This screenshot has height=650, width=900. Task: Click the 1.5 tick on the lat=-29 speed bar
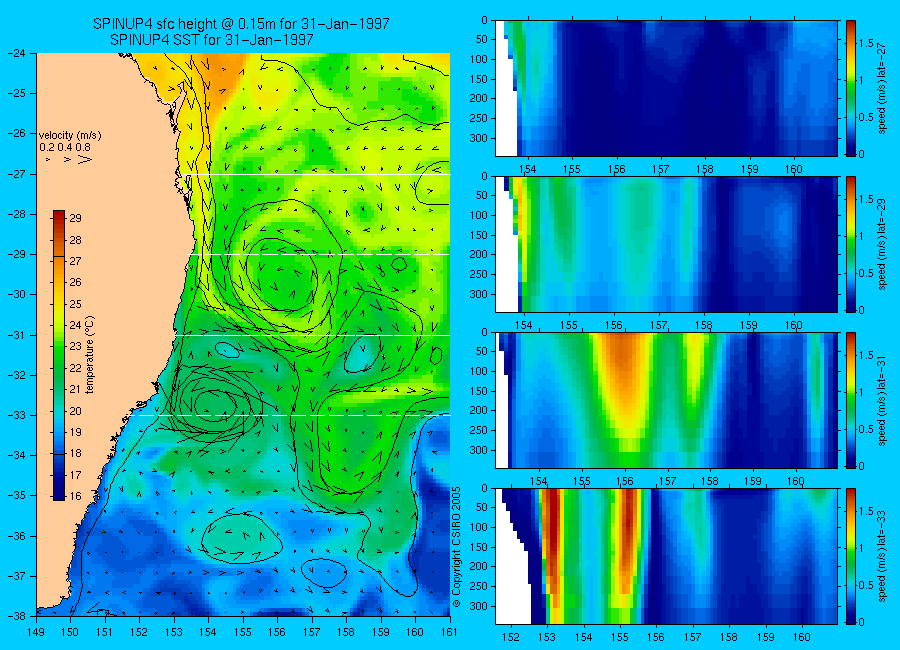(866, 200)
